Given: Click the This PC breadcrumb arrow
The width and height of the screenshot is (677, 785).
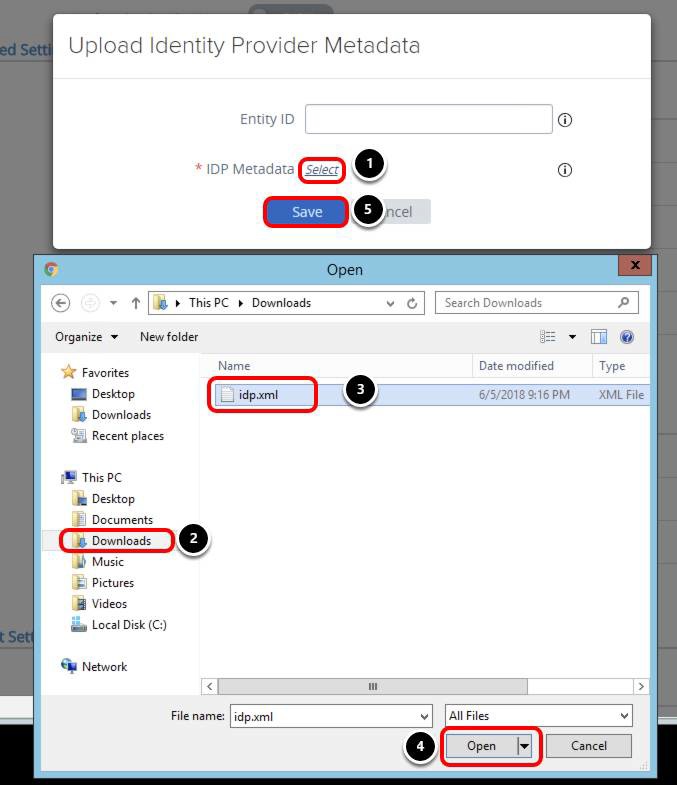Looking at the screenshot, I should tap(178, 303).
